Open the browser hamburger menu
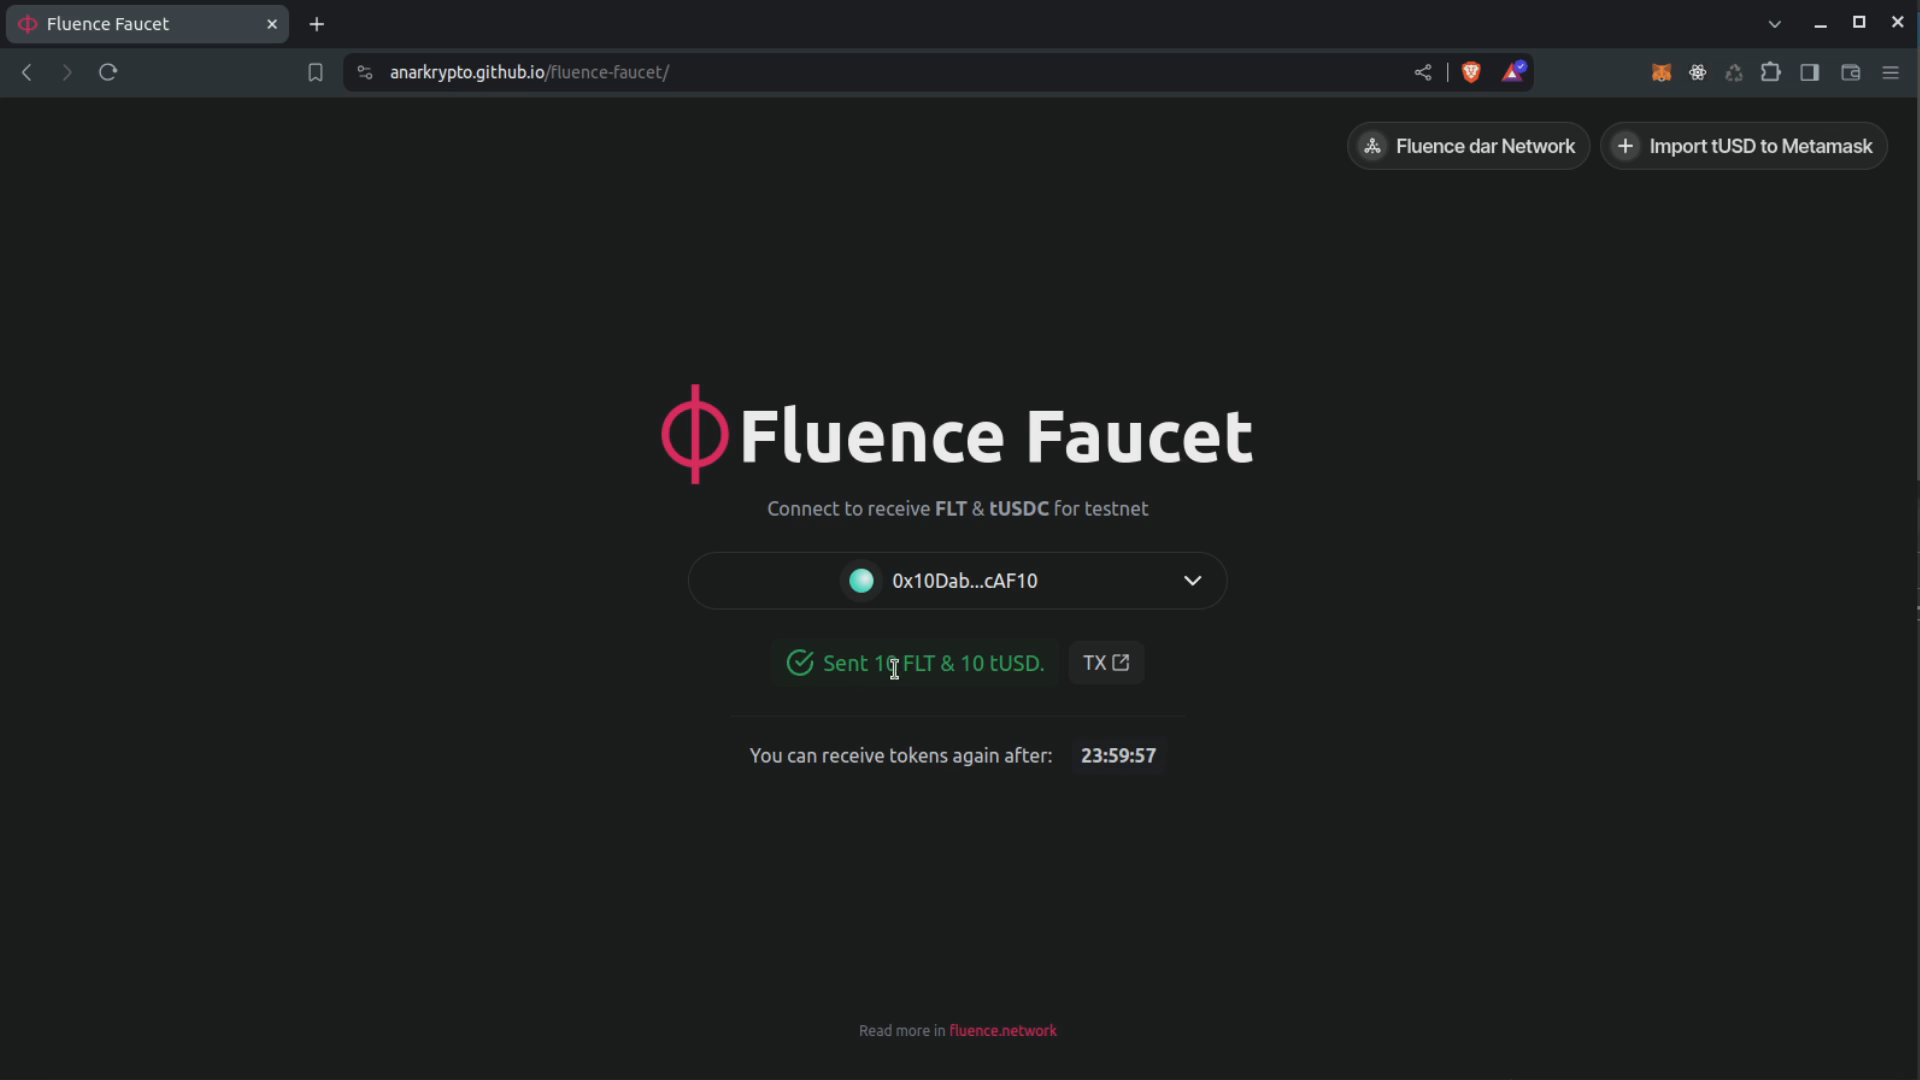 [1890, 72]
